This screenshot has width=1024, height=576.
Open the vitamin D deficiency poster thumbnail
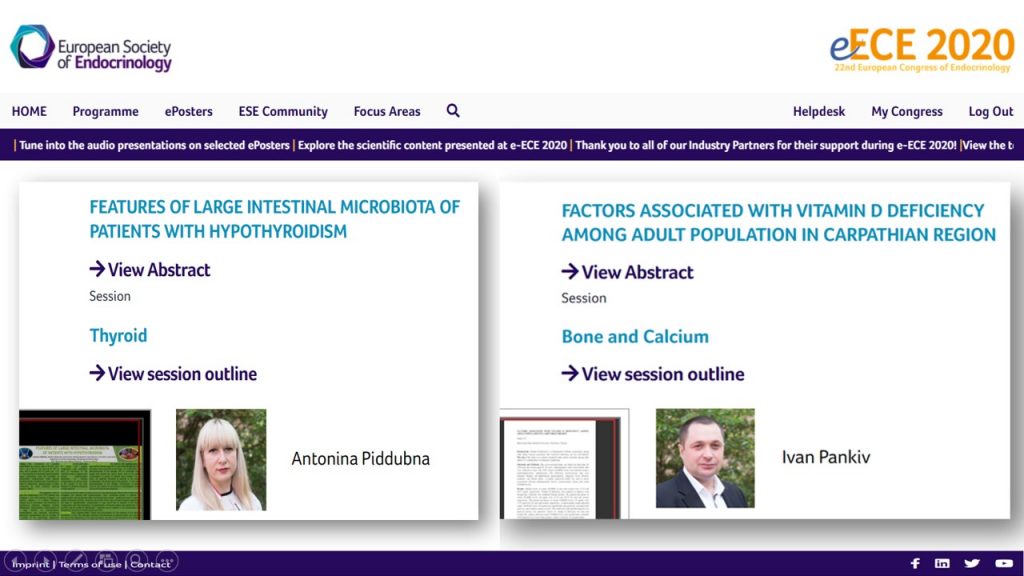point(564,463)
